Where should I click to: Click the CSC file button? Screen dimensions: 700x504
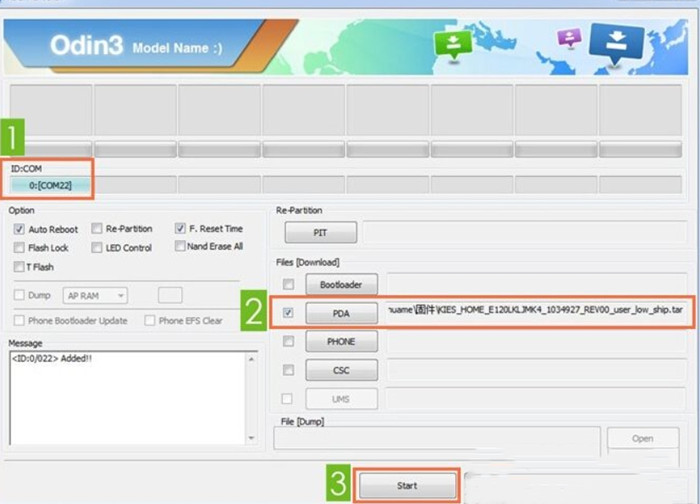tap(341, 370)
